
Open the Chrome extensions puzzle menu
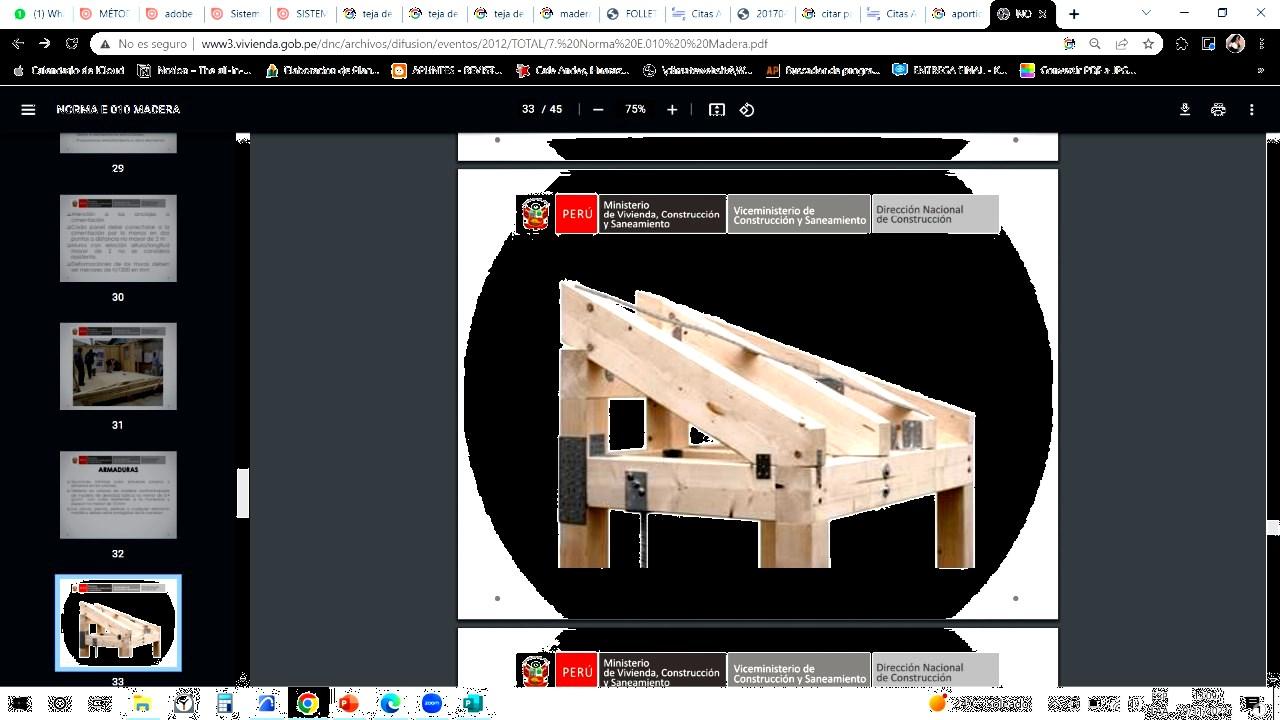(x=1182, y=44)
